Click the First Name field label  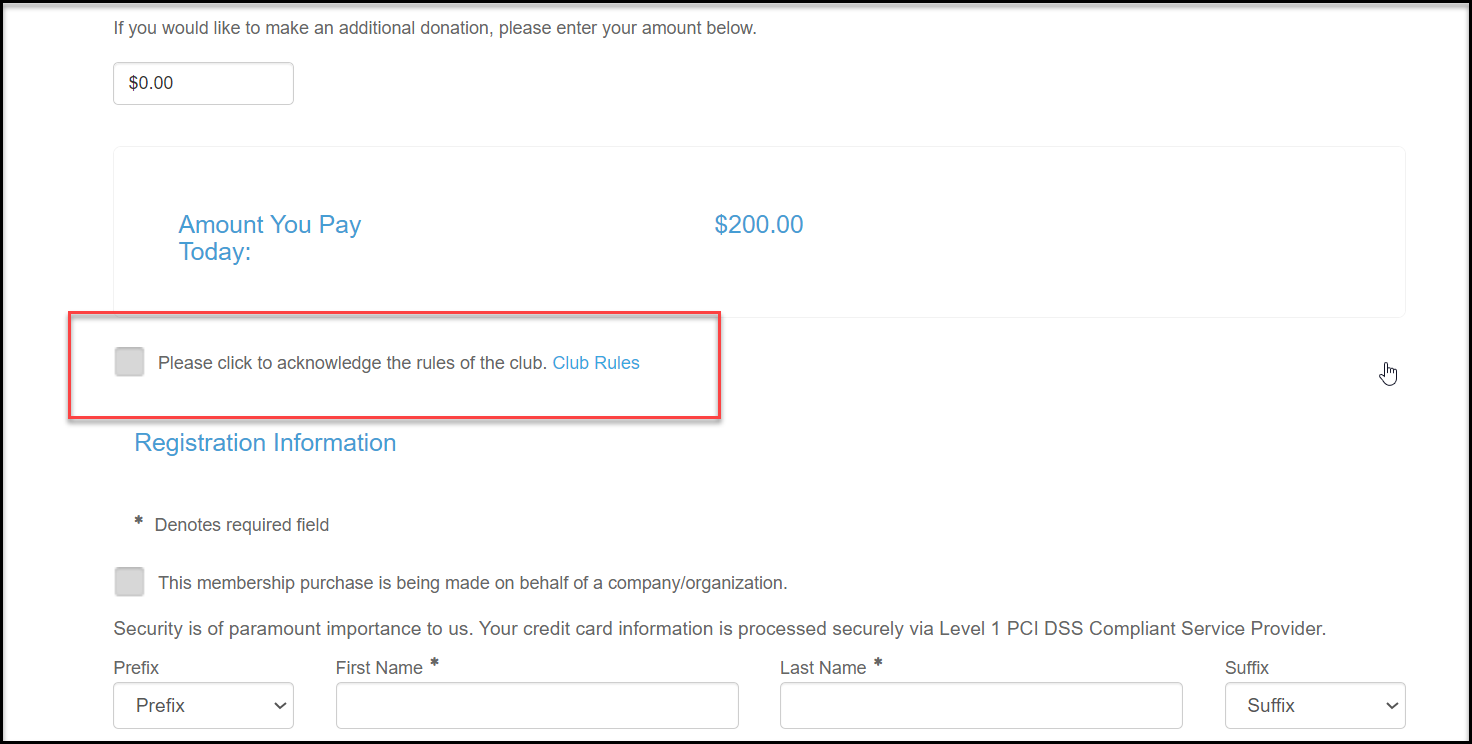click(379, 668)
